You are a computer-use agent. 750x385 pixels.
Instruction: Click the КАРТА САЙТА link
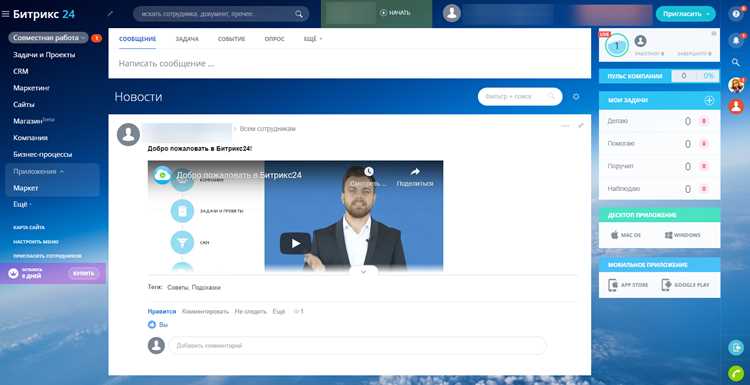(29, 228)
